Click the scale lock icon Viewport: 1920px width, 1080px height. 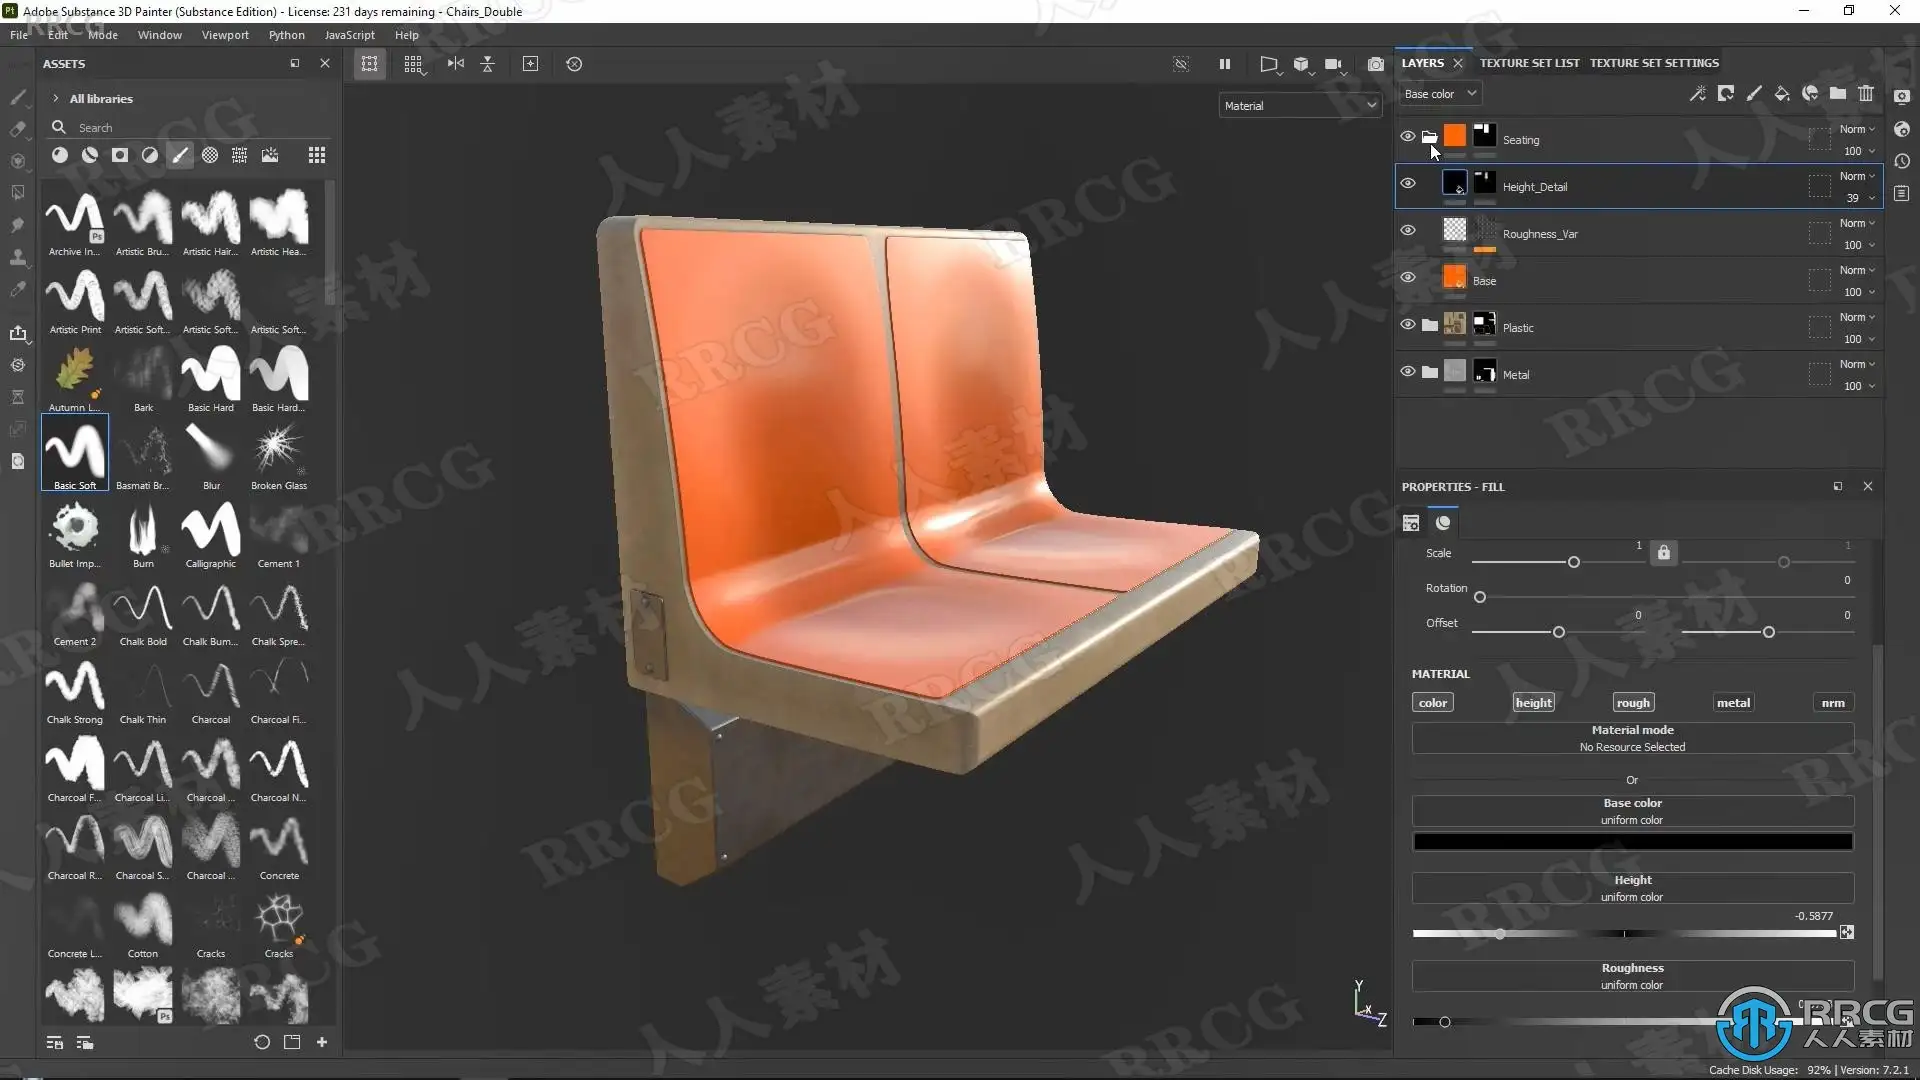[1663, 553]
